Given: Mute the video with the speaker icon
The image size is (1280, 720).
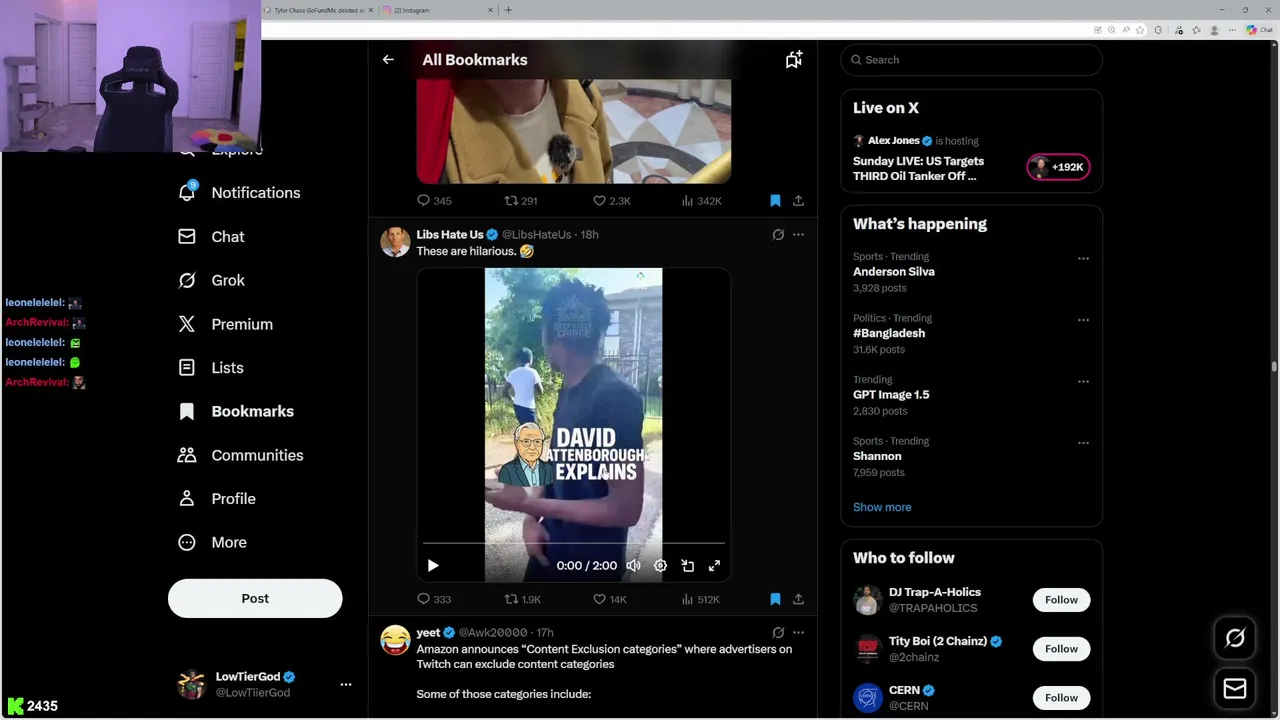Looking at the screenshot, I should click(x=633, y=566).
